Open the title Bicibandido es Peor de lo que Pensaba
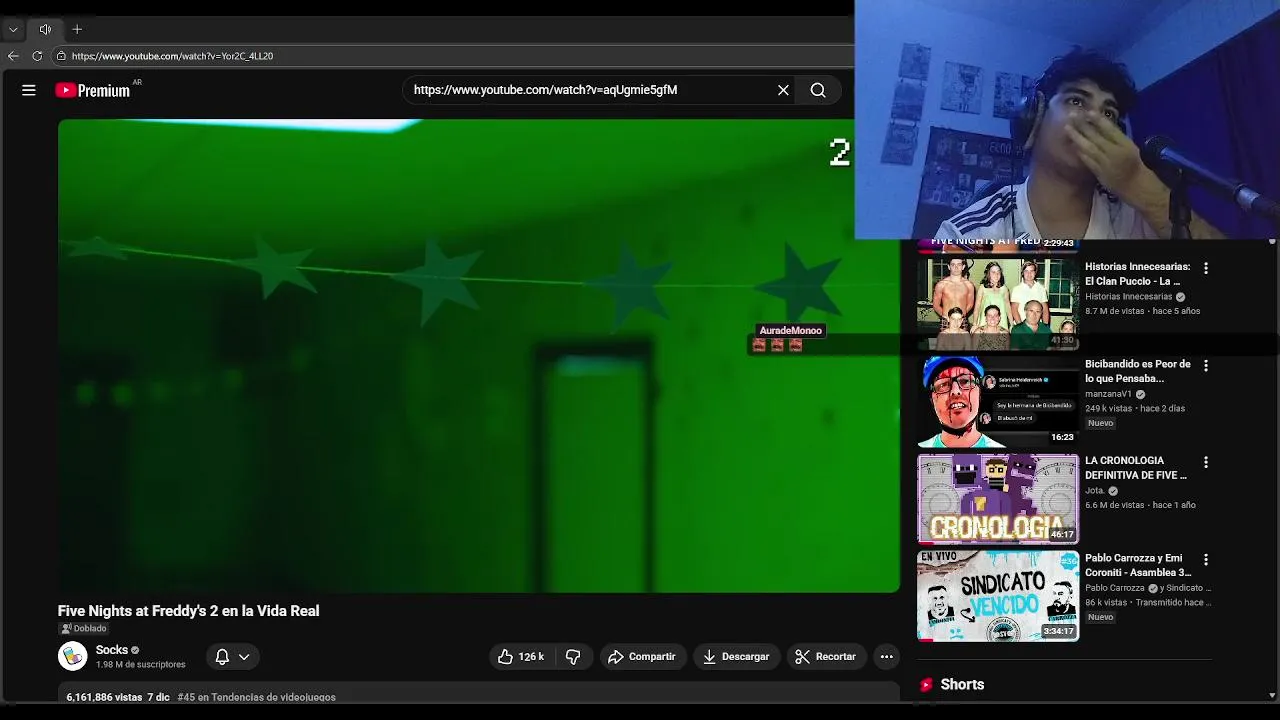 1138,371
